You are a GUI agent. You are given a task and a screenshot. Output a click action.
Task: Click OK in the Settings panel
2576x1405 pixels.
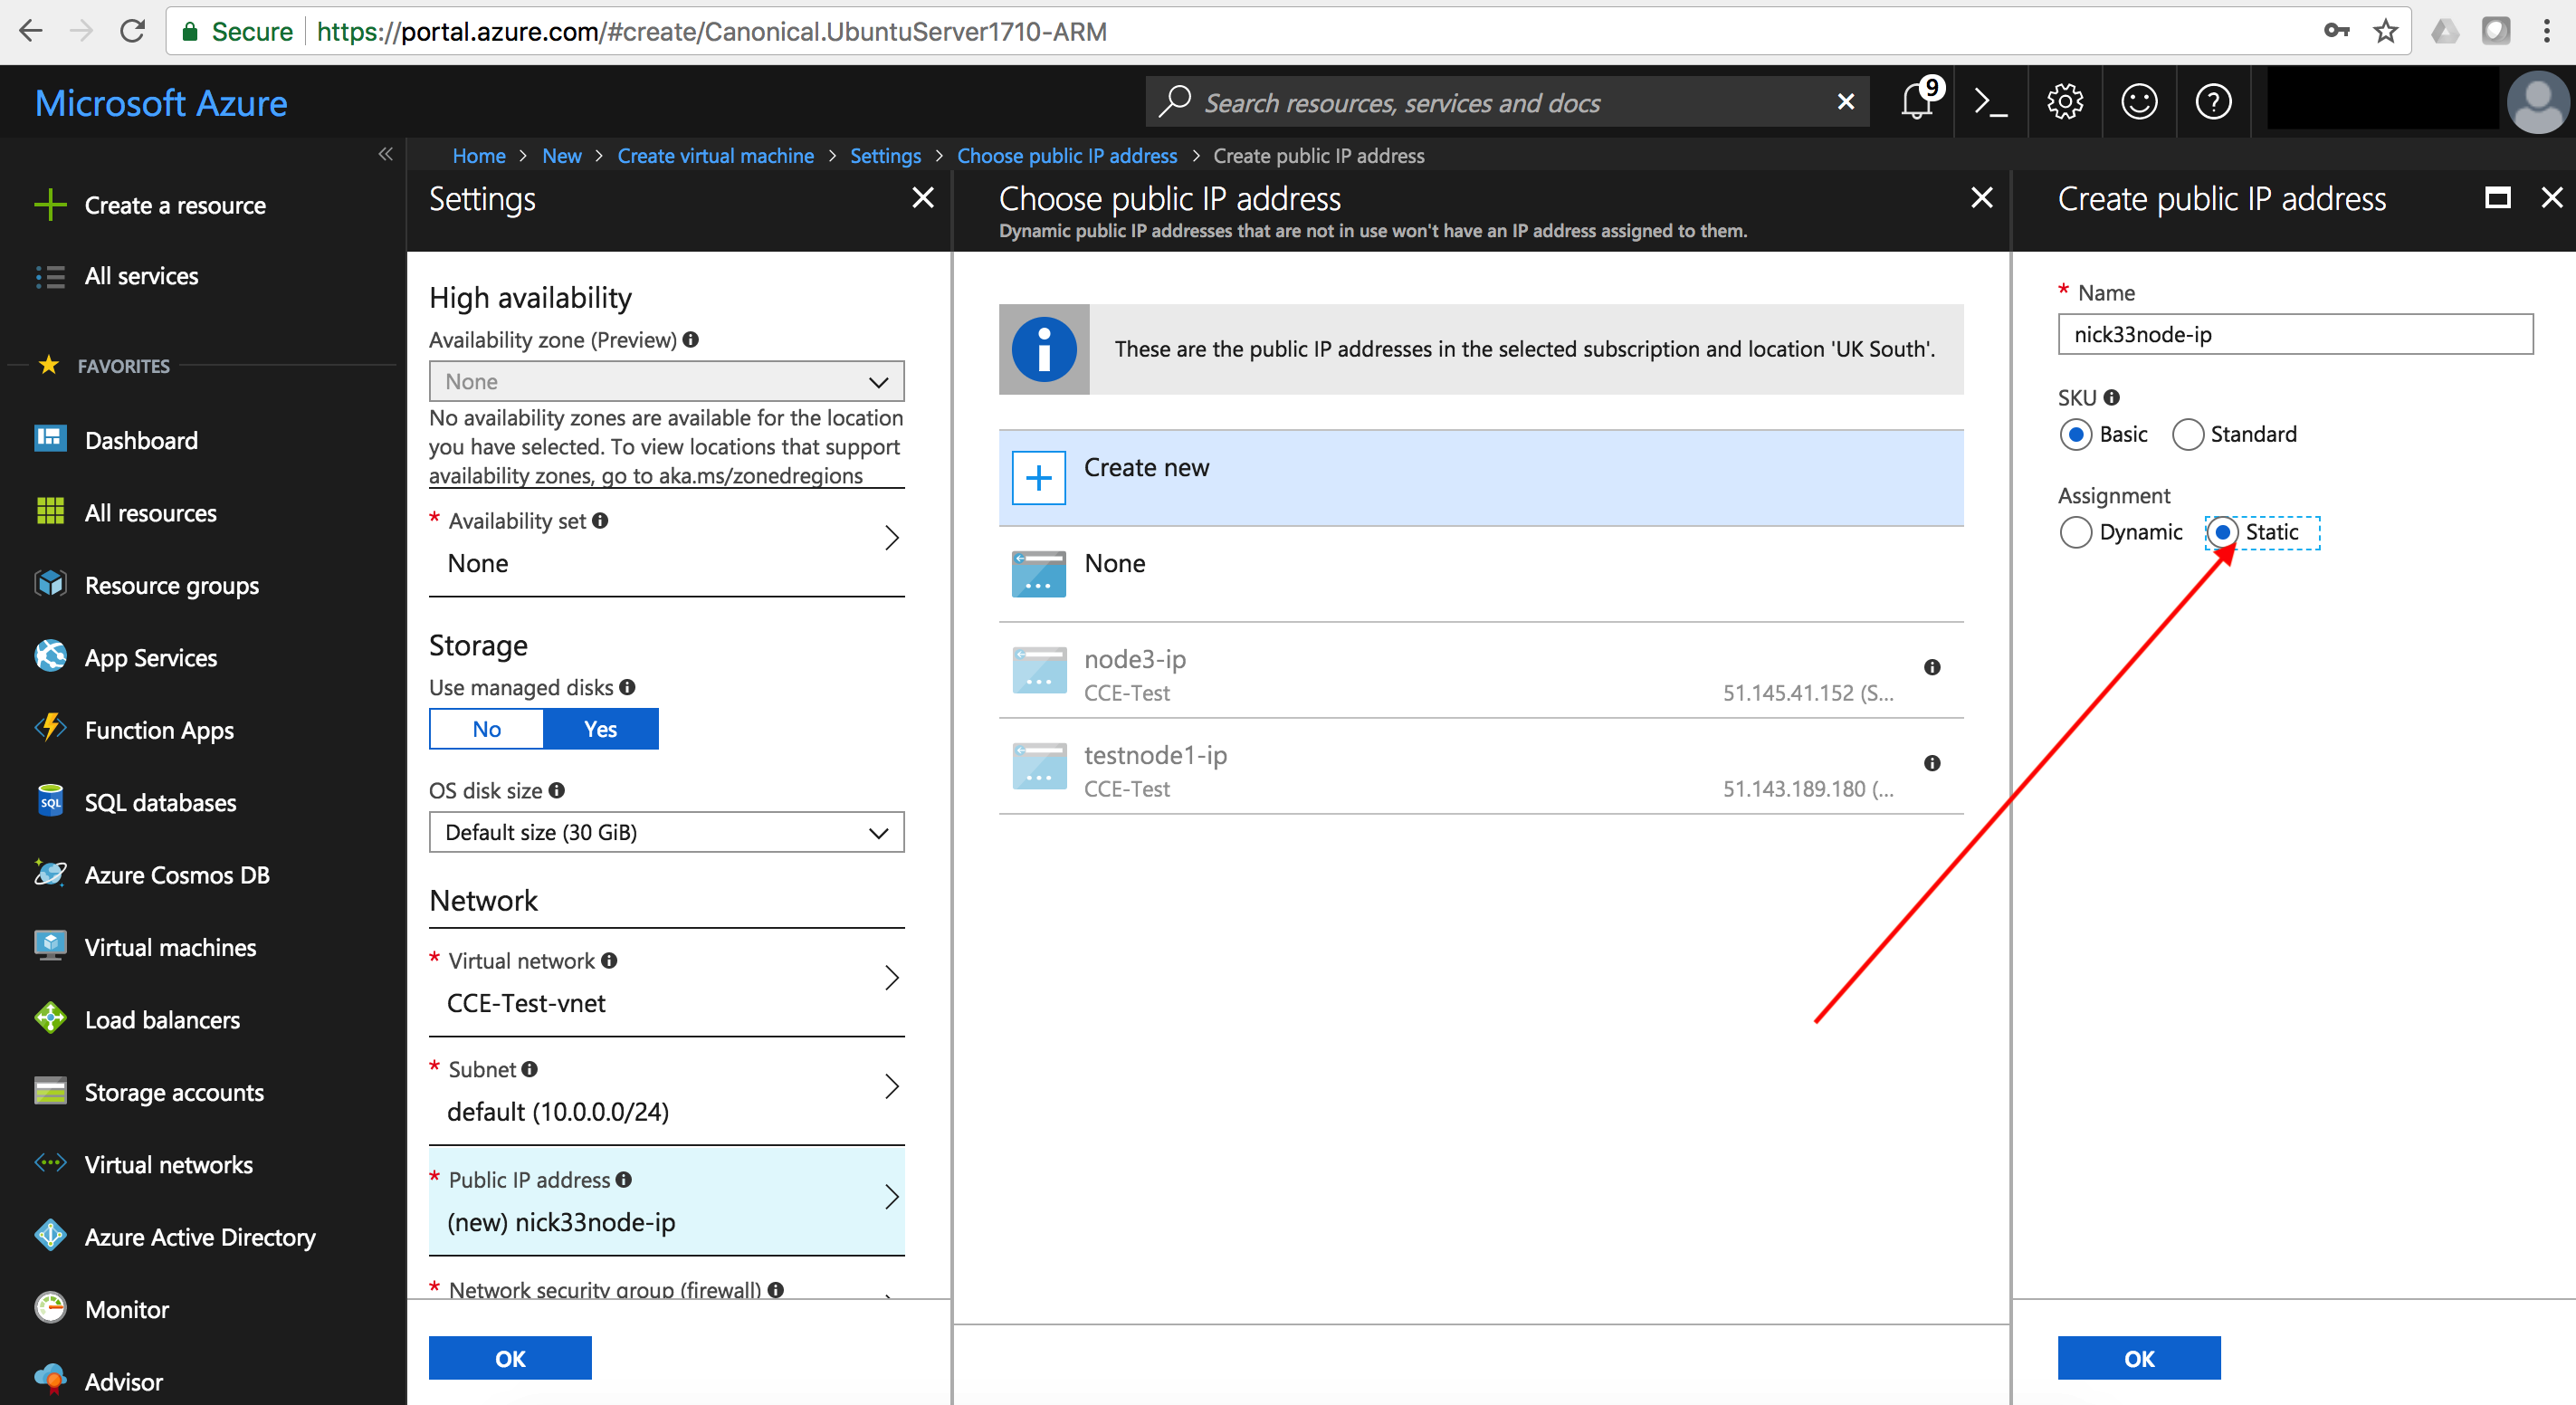(x=510, y=1358)
